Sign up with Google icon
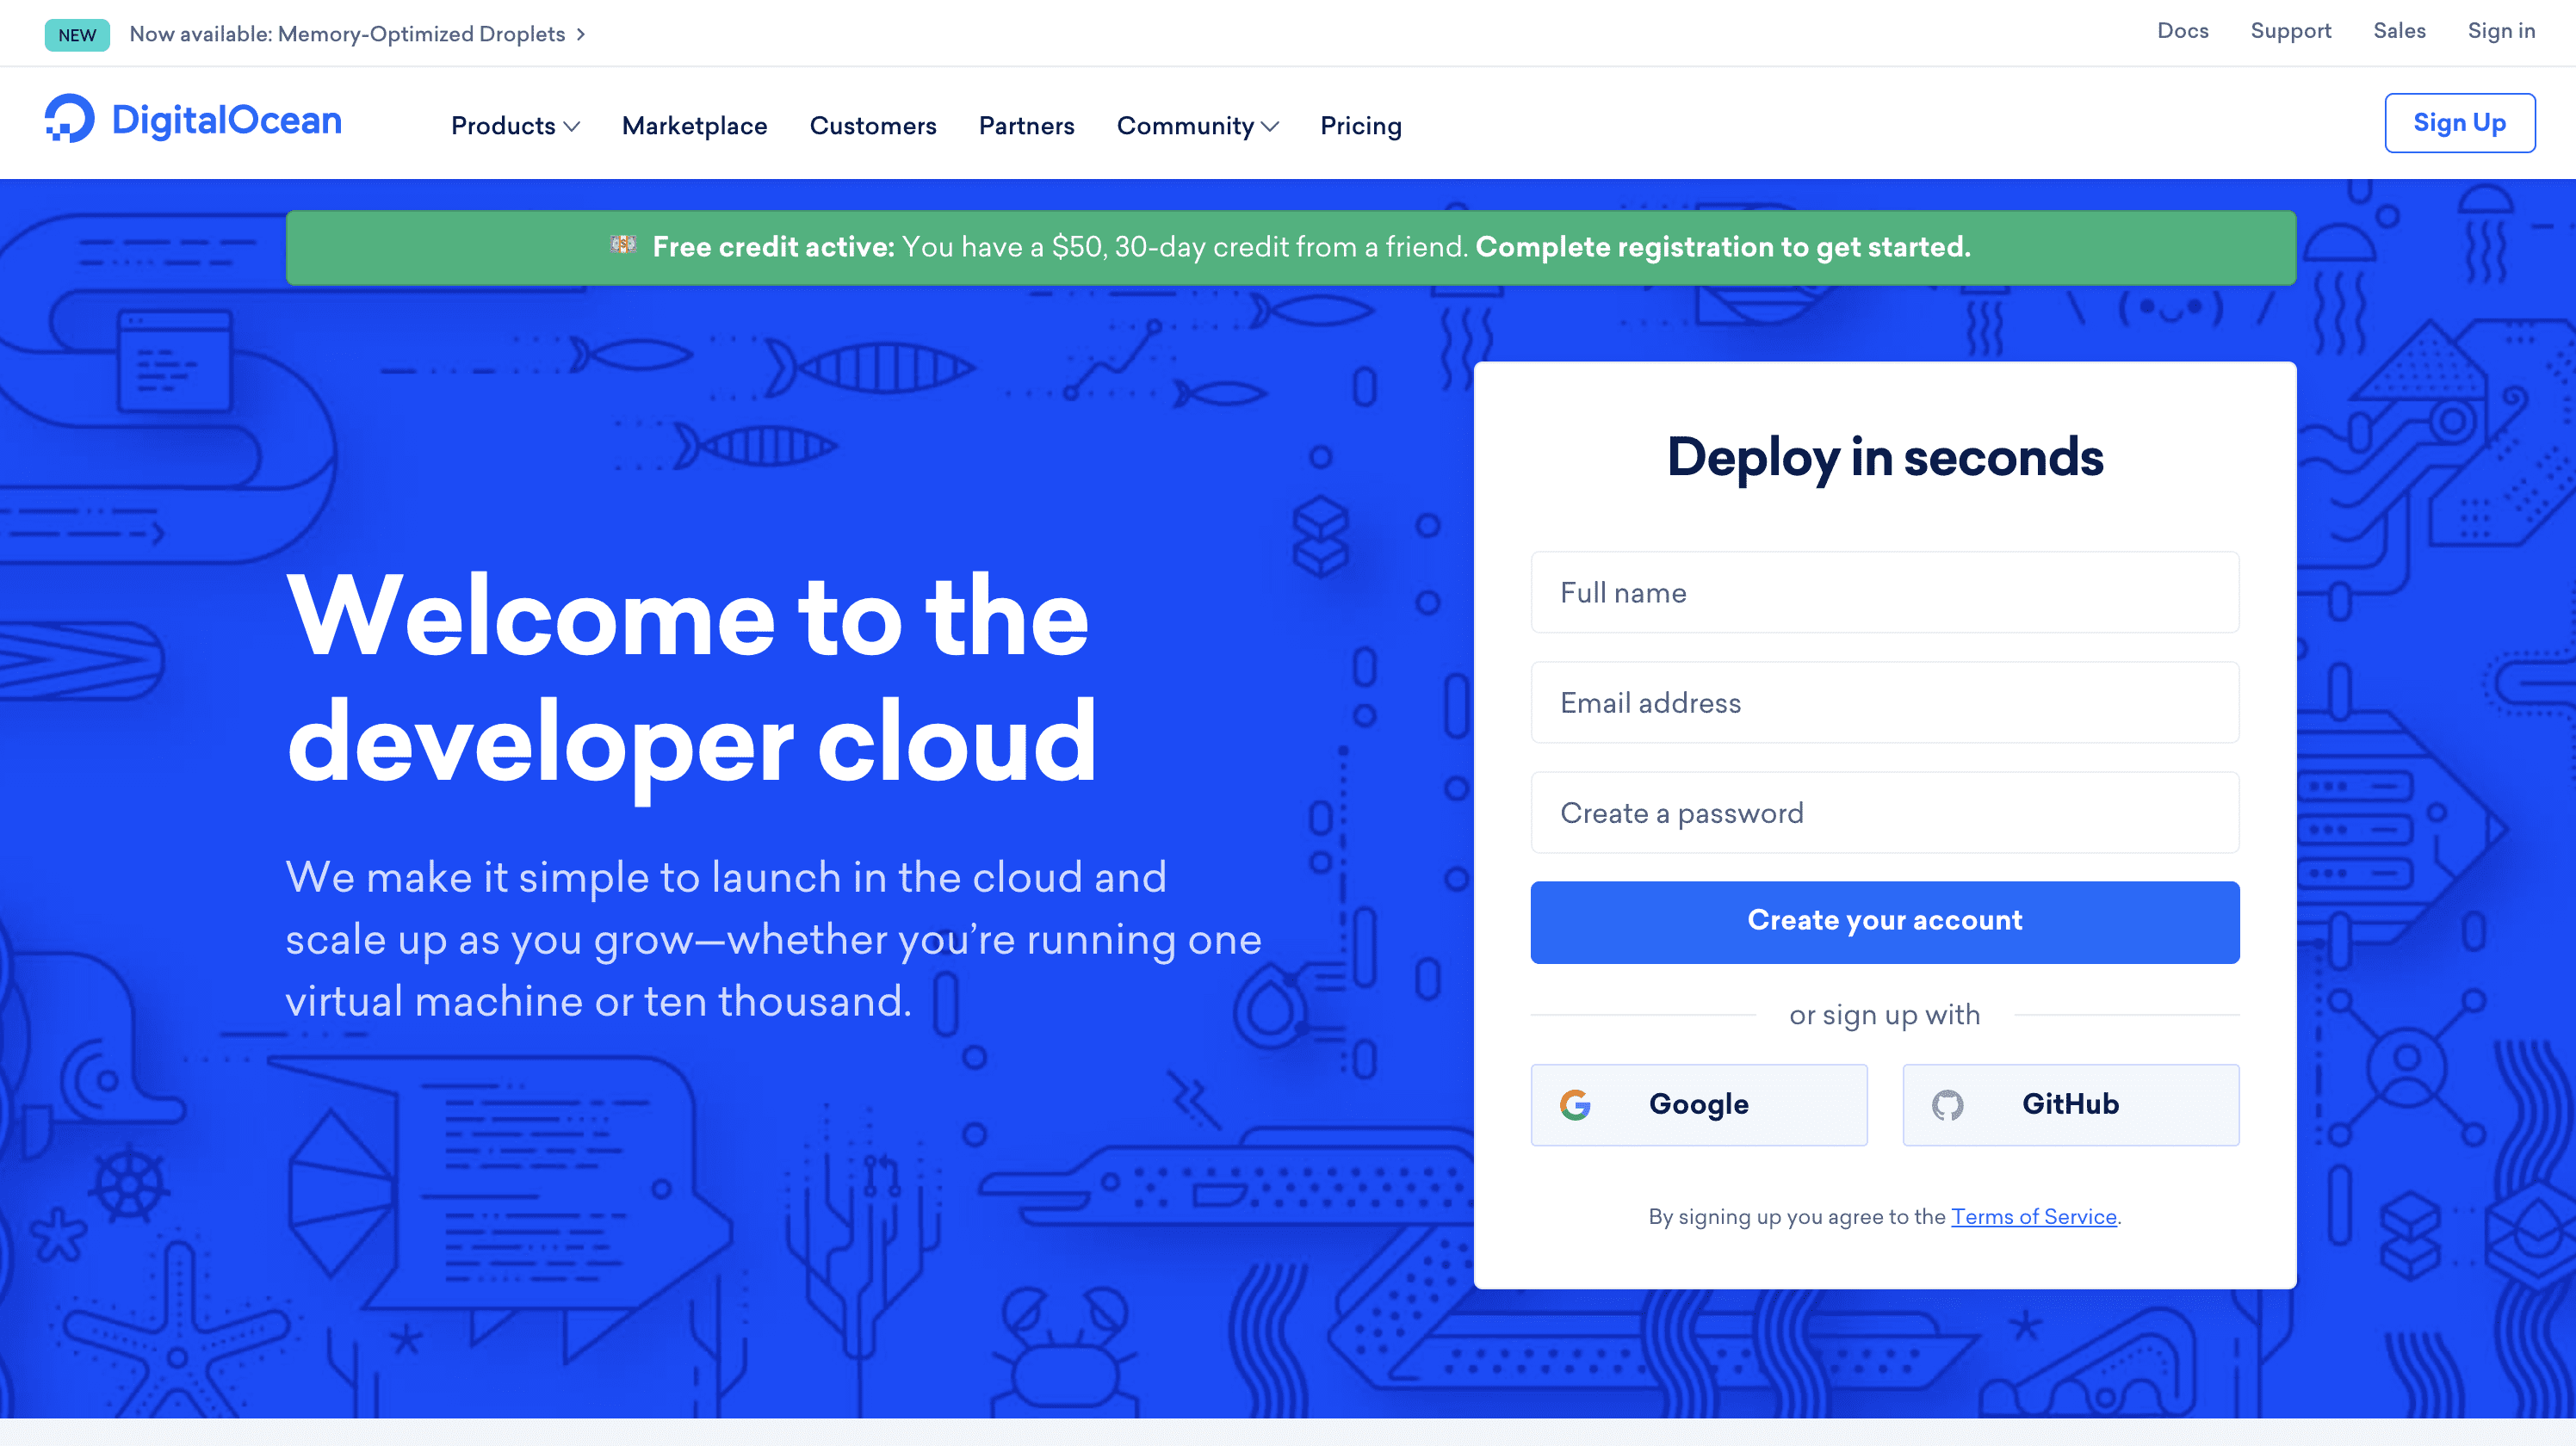 [x=1575, y=1104]
